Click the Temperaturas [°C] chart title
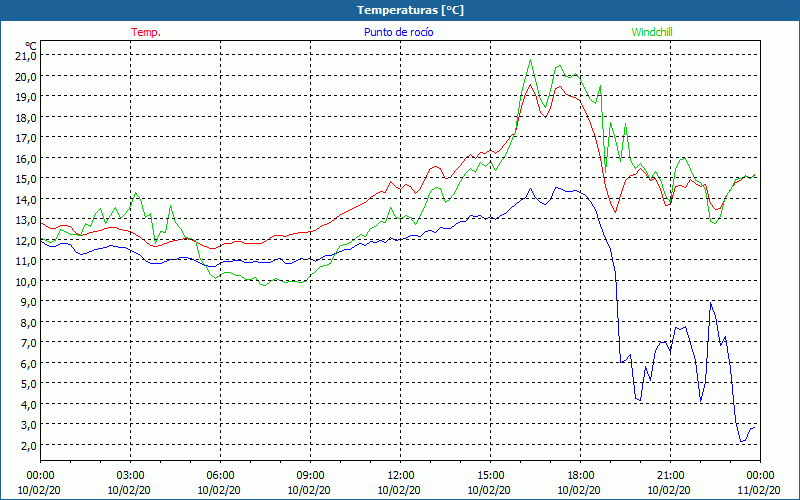Screen dimensions: 800x500 pos(410,10)
